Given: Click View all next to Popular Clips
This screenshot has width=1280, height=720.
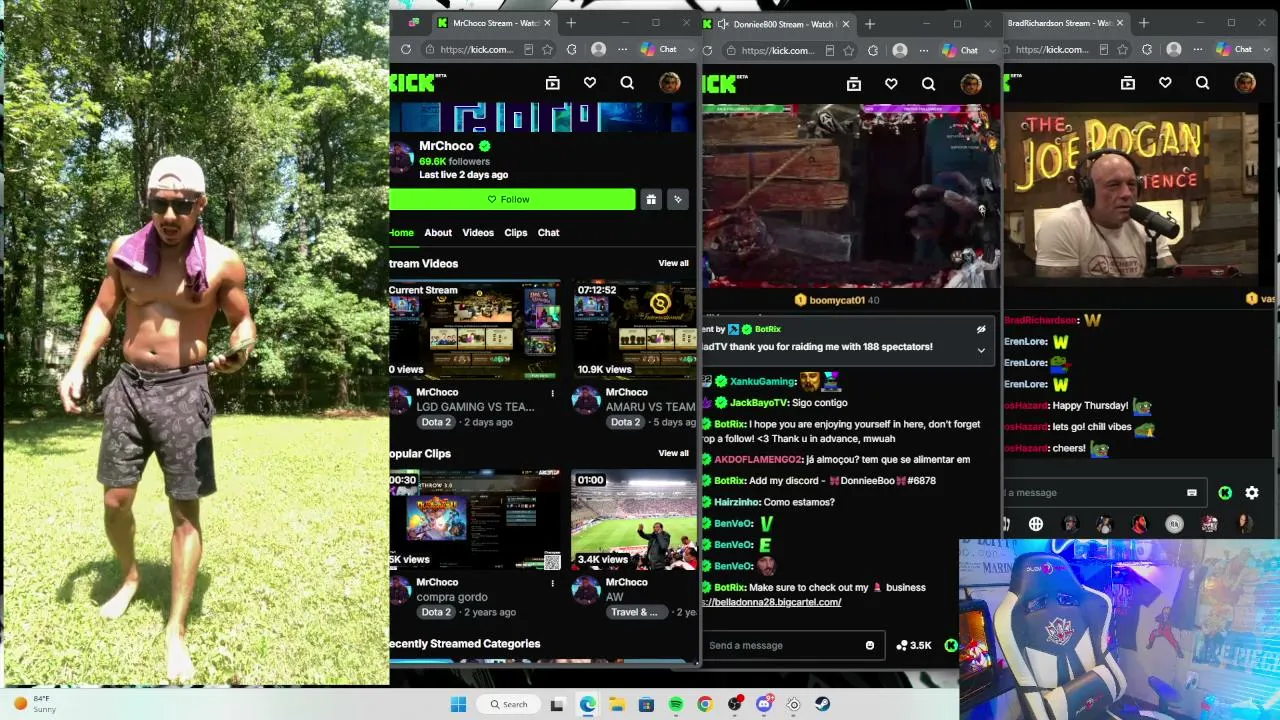Looking at the screenshot, I should [673, 453].
